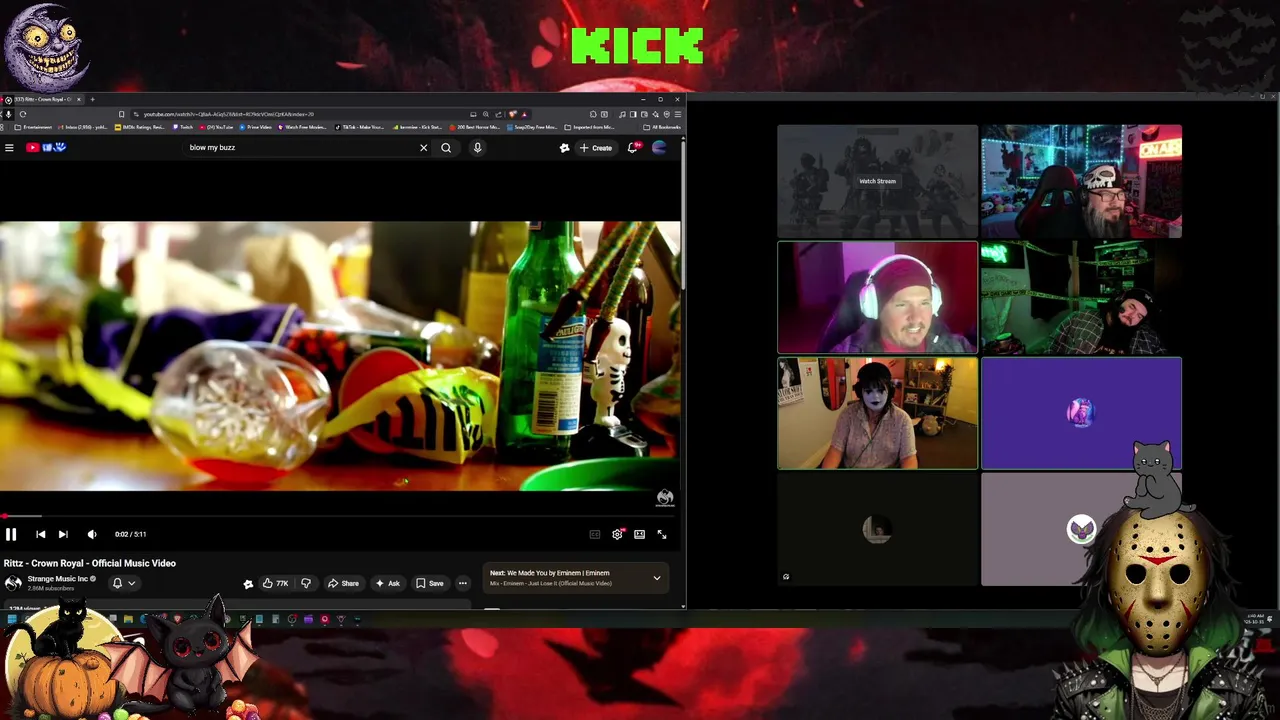Open more actions three-dot menu
The image size is (1280, 720).
462,583
